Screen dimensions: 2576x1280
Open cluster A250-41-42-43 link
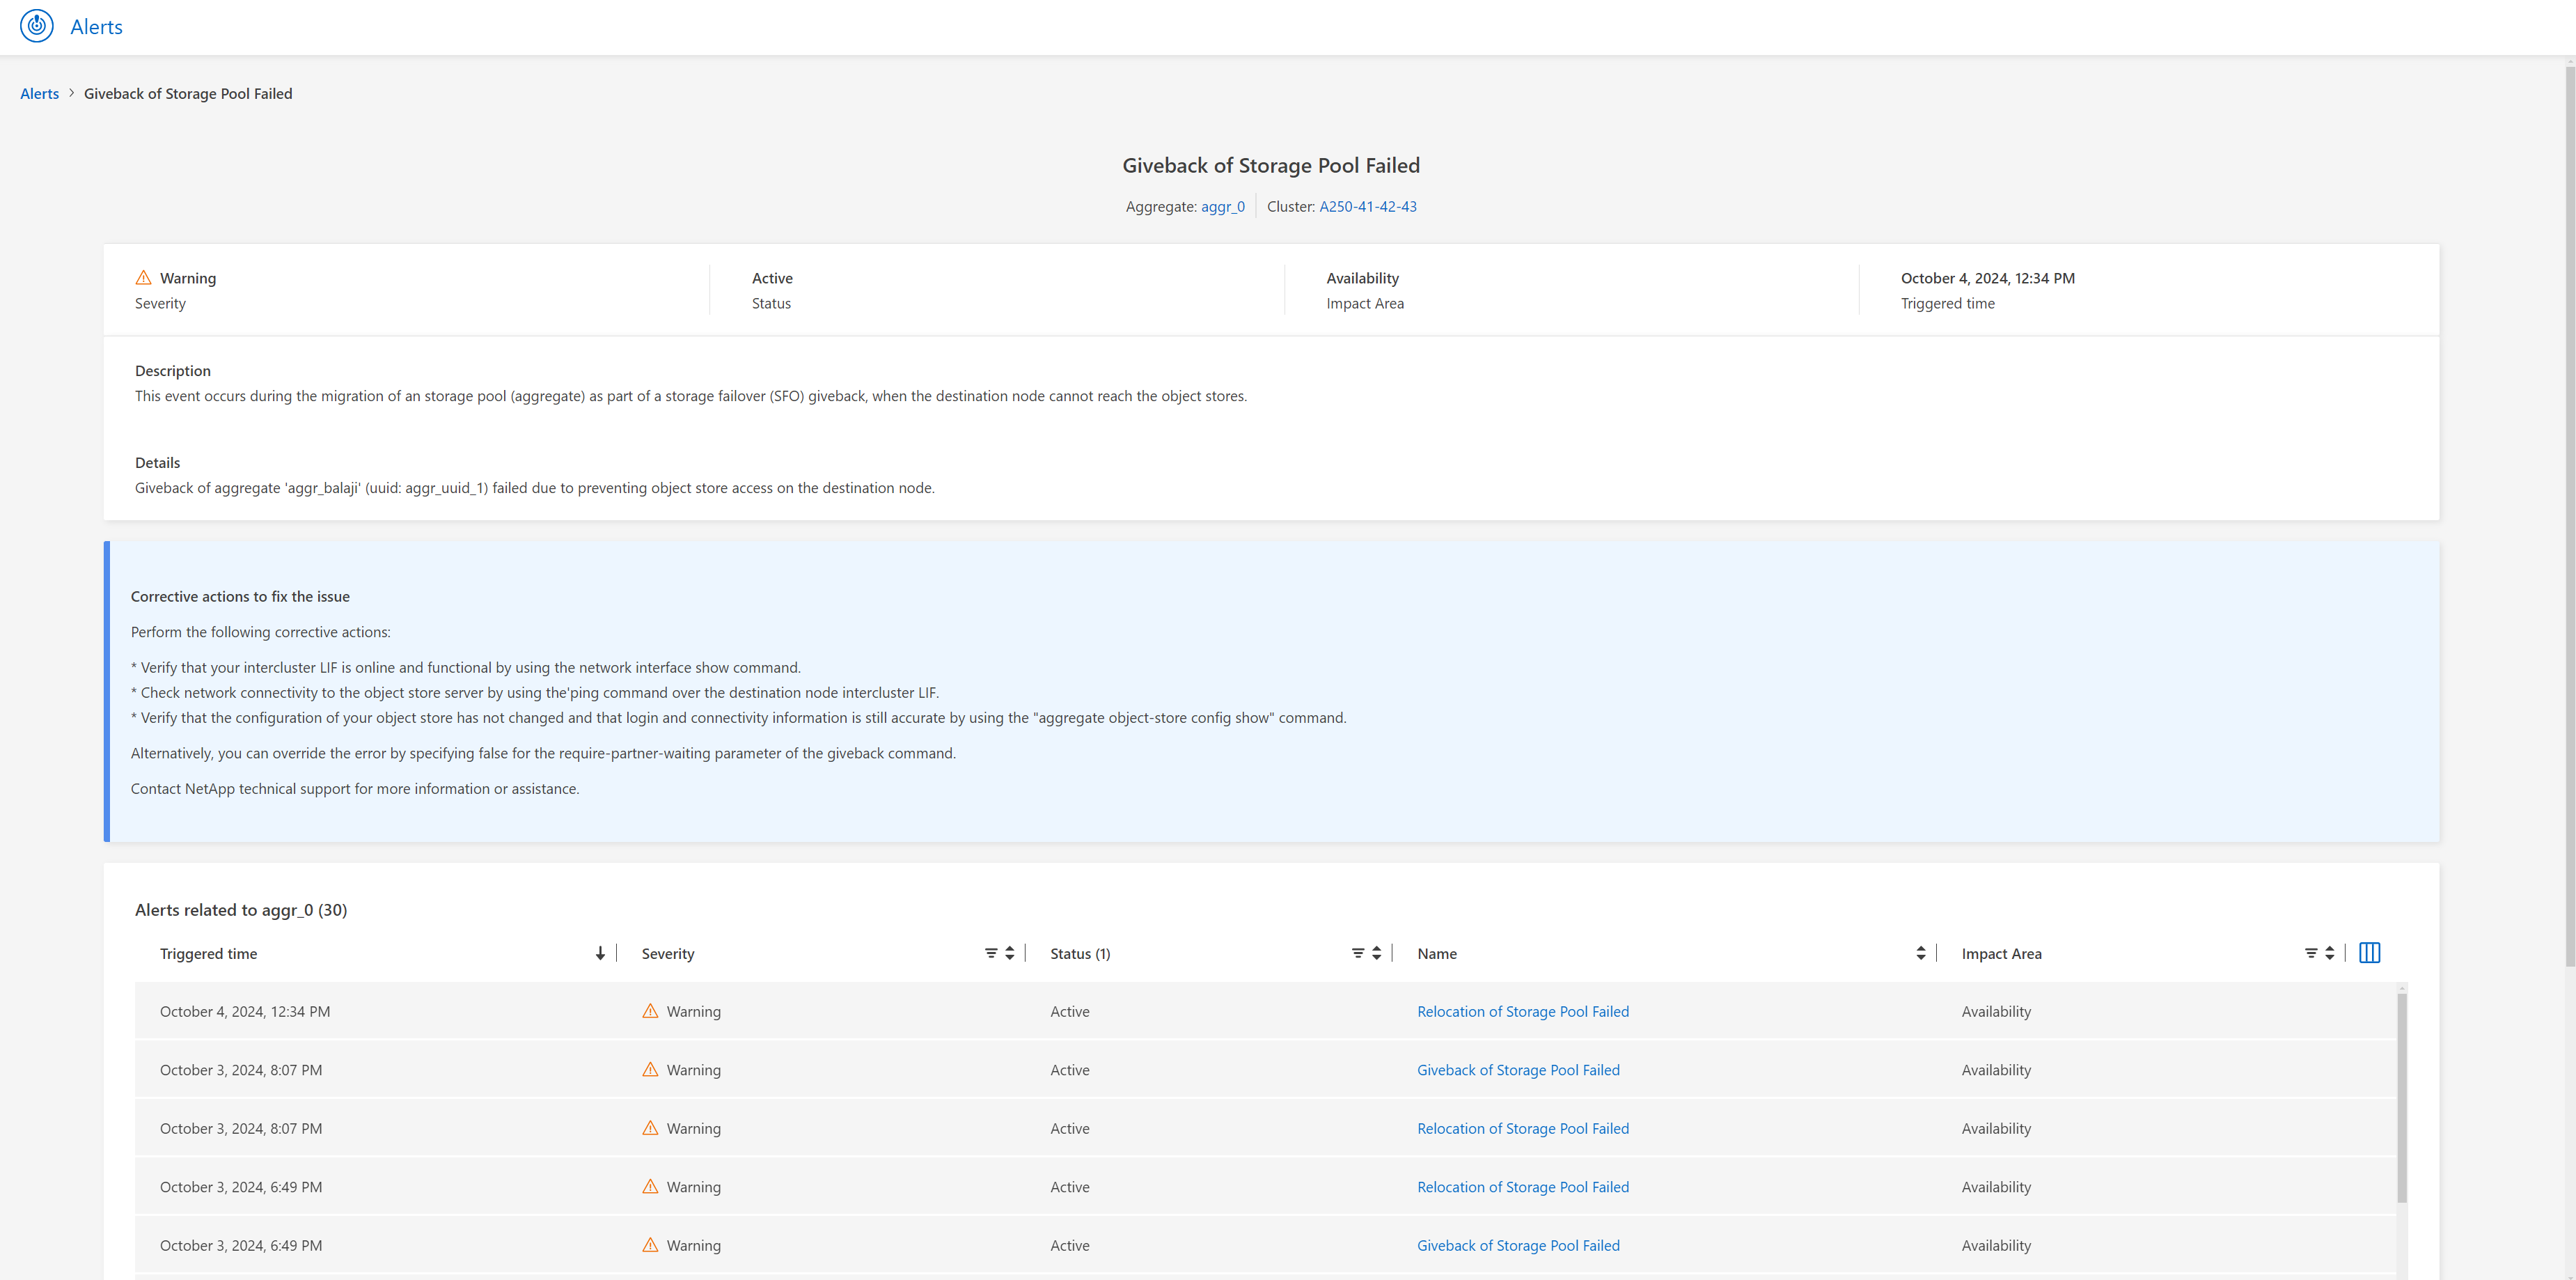point(1367,206)
